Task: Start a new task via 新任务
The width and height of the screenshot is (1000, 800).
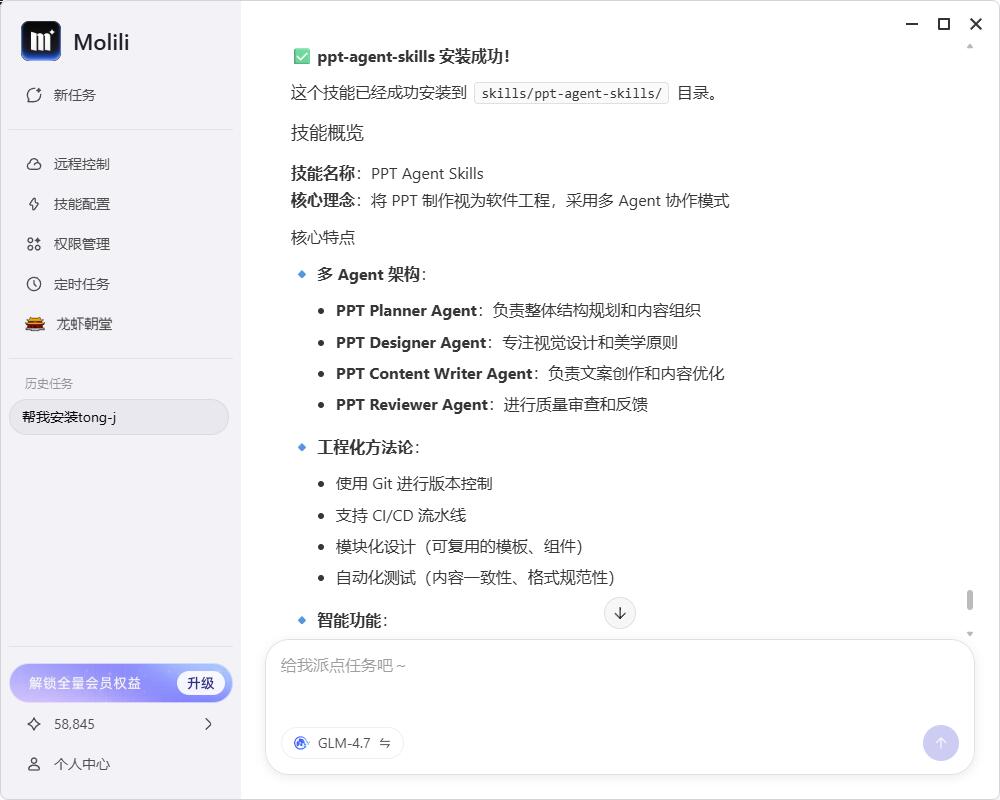Action: pyautogui.click(x=62, y=95)
